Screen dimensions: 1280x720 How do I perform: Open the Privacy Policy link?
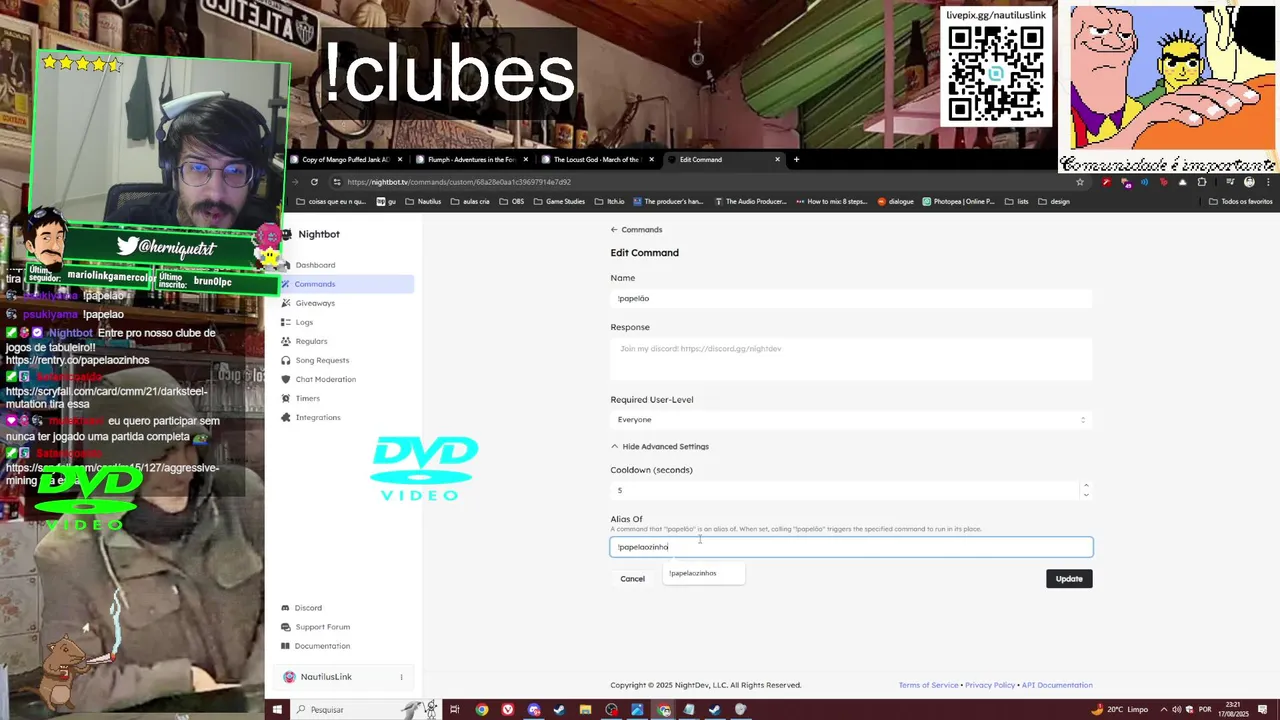(x=990, y=685)
